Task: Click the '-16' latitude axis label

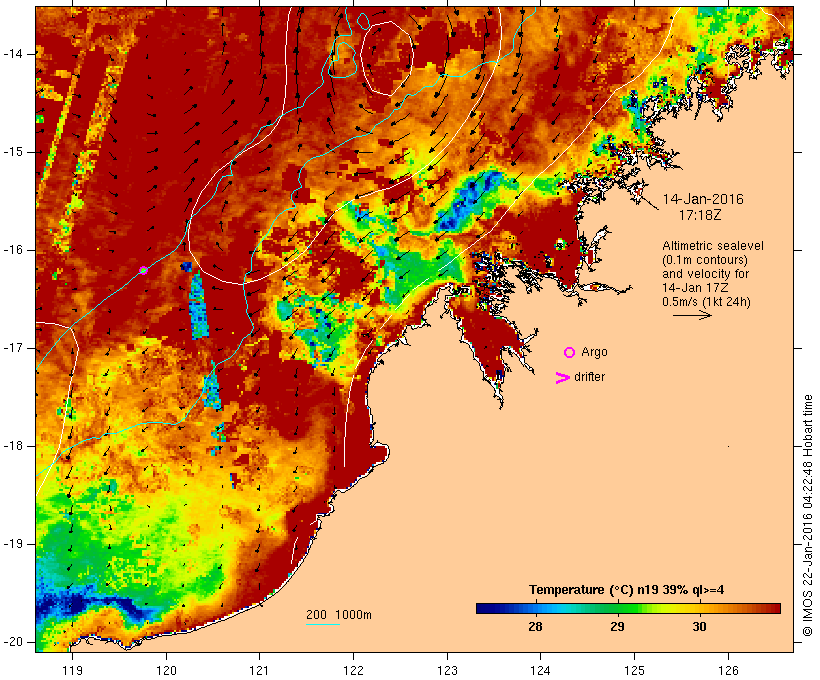Action: pos(13,250)
